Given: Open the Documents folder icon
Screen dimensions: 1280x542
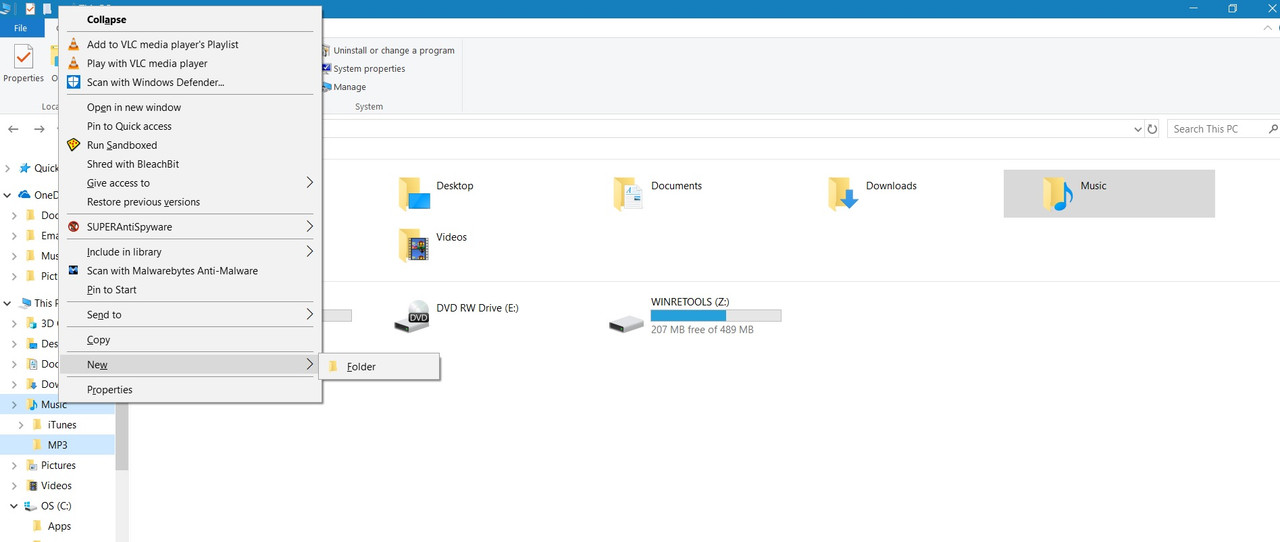Looking at the screenshot, I should pos(629,194).
